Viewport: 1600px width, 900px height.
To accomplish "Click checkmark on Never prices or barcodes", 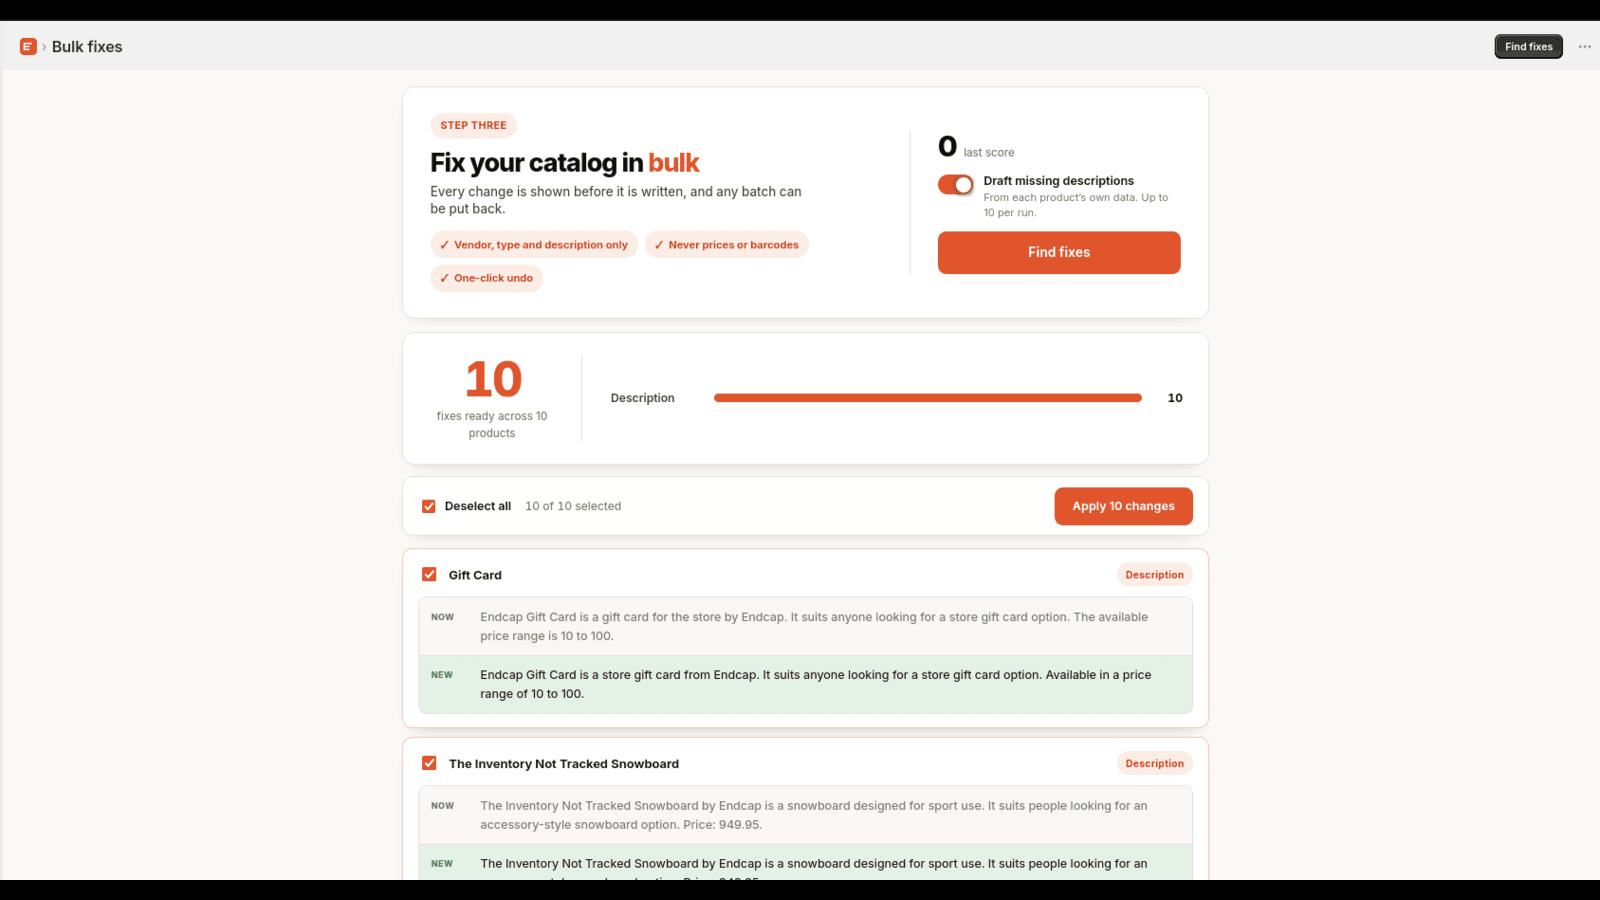I will tap(659, 245).
